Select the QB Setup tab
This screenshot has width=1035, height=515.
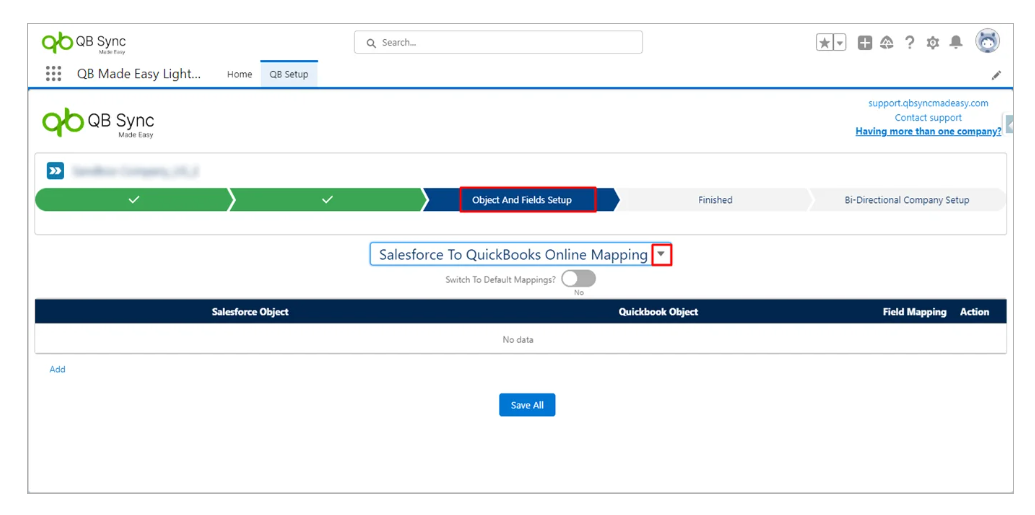pos(289,74)
